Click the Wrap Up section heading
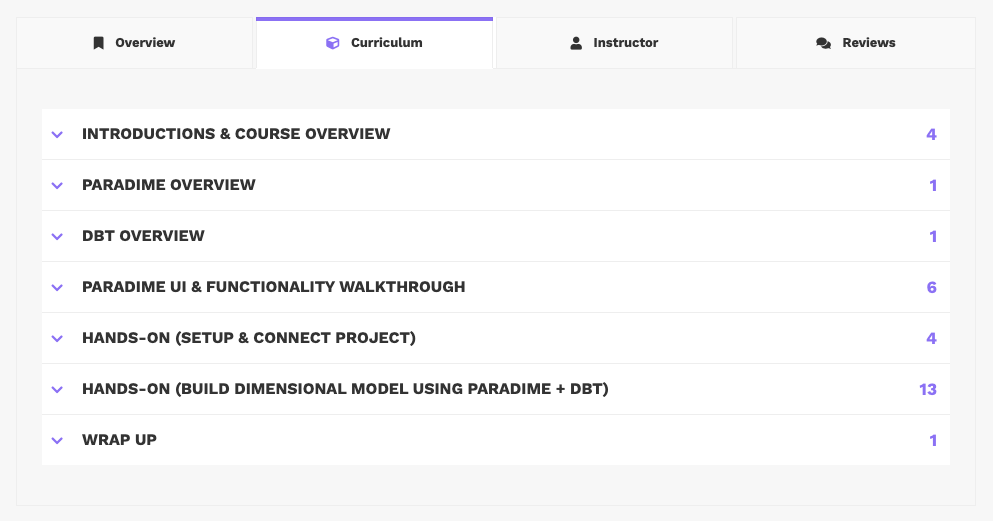This screenshot has width=993, height=521. pos(119,440)
